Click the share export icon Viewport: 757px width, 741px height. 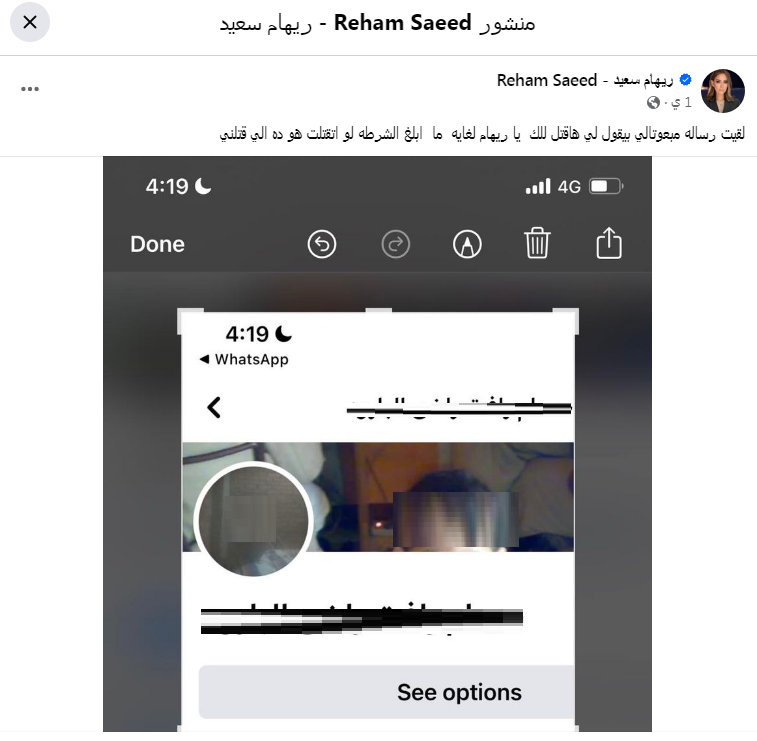[x=609, y=243]
